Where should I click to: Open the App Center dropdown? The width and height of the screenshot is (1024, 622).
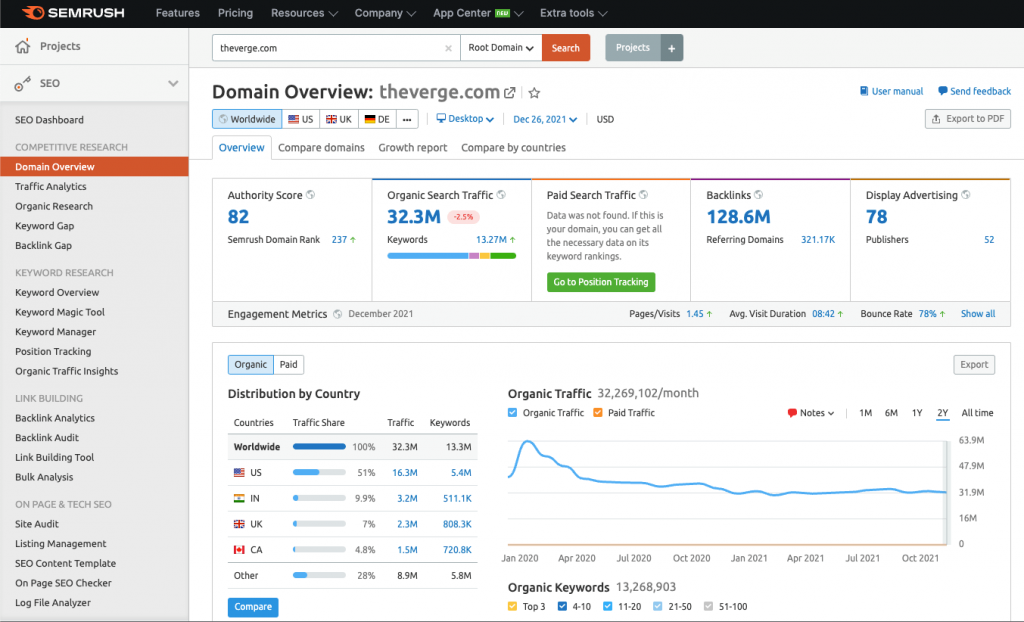click(x=478, y=13)
